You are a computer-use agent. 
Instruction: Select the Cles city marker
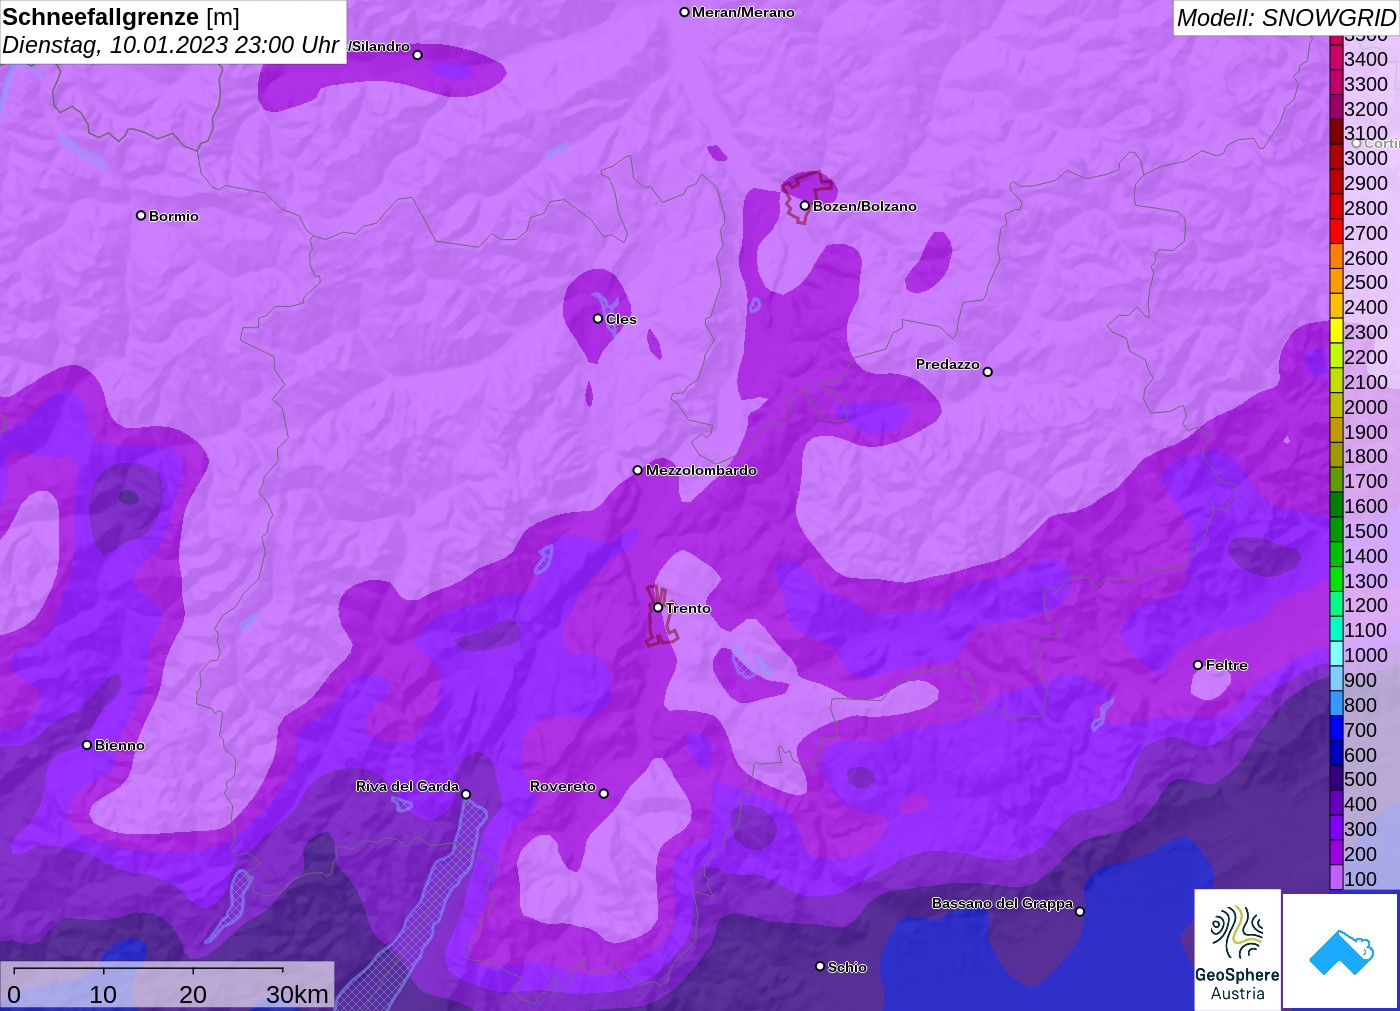point(598,318)
